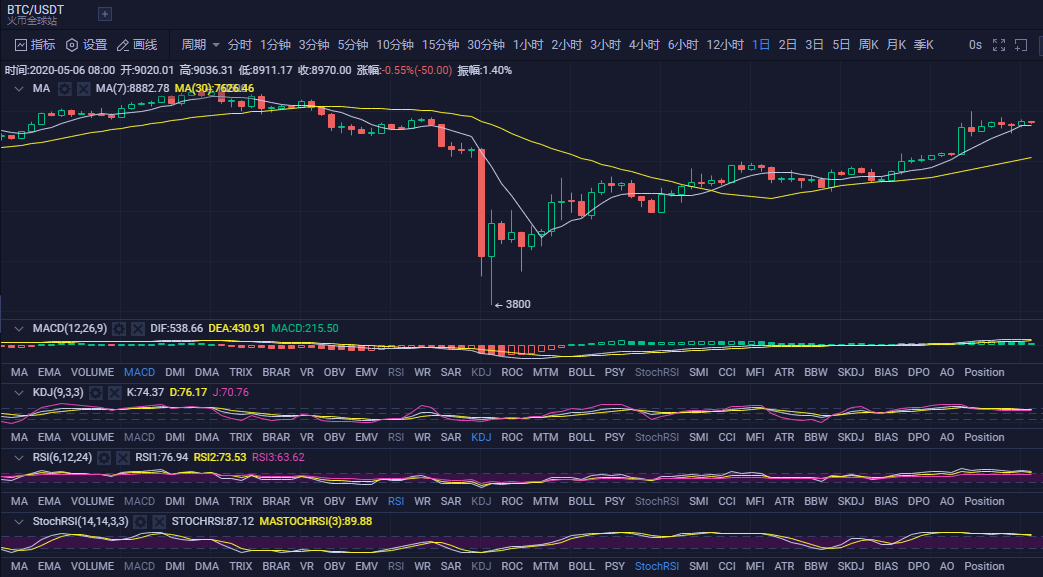Select the 3日 timeframe
This screenshot has height=577, width=1043.
pyautogui.click(x=814, y=45)
